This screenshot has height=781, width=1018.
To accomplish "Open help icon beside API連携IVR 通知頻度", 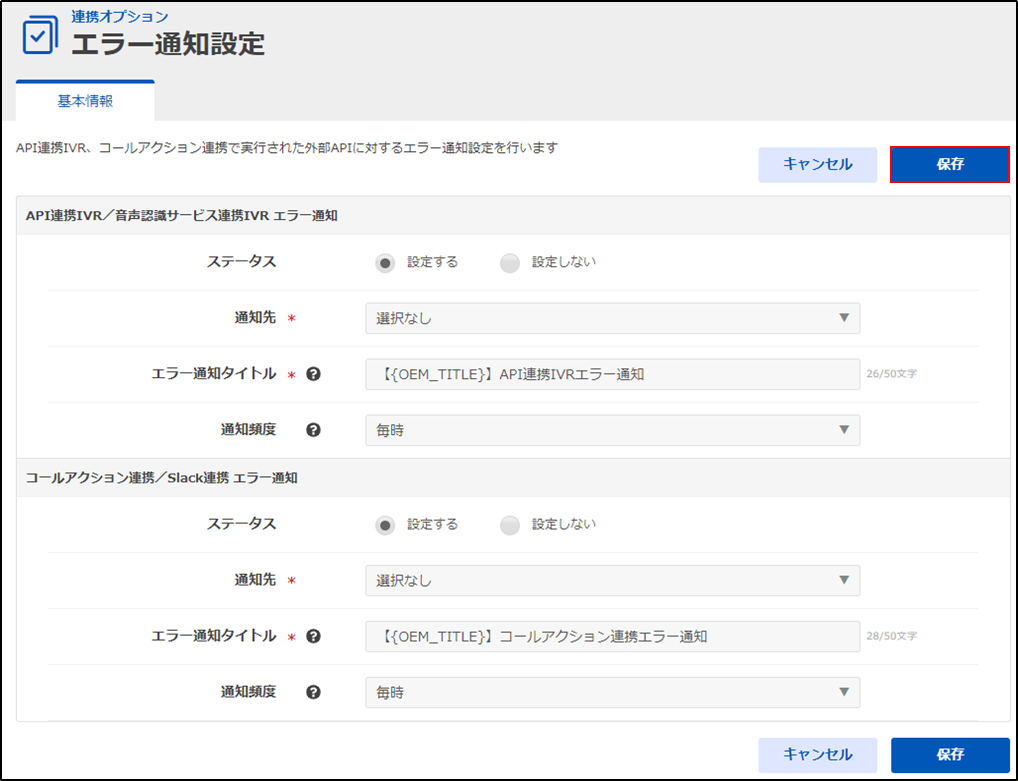I will click(x=314, y=430).
